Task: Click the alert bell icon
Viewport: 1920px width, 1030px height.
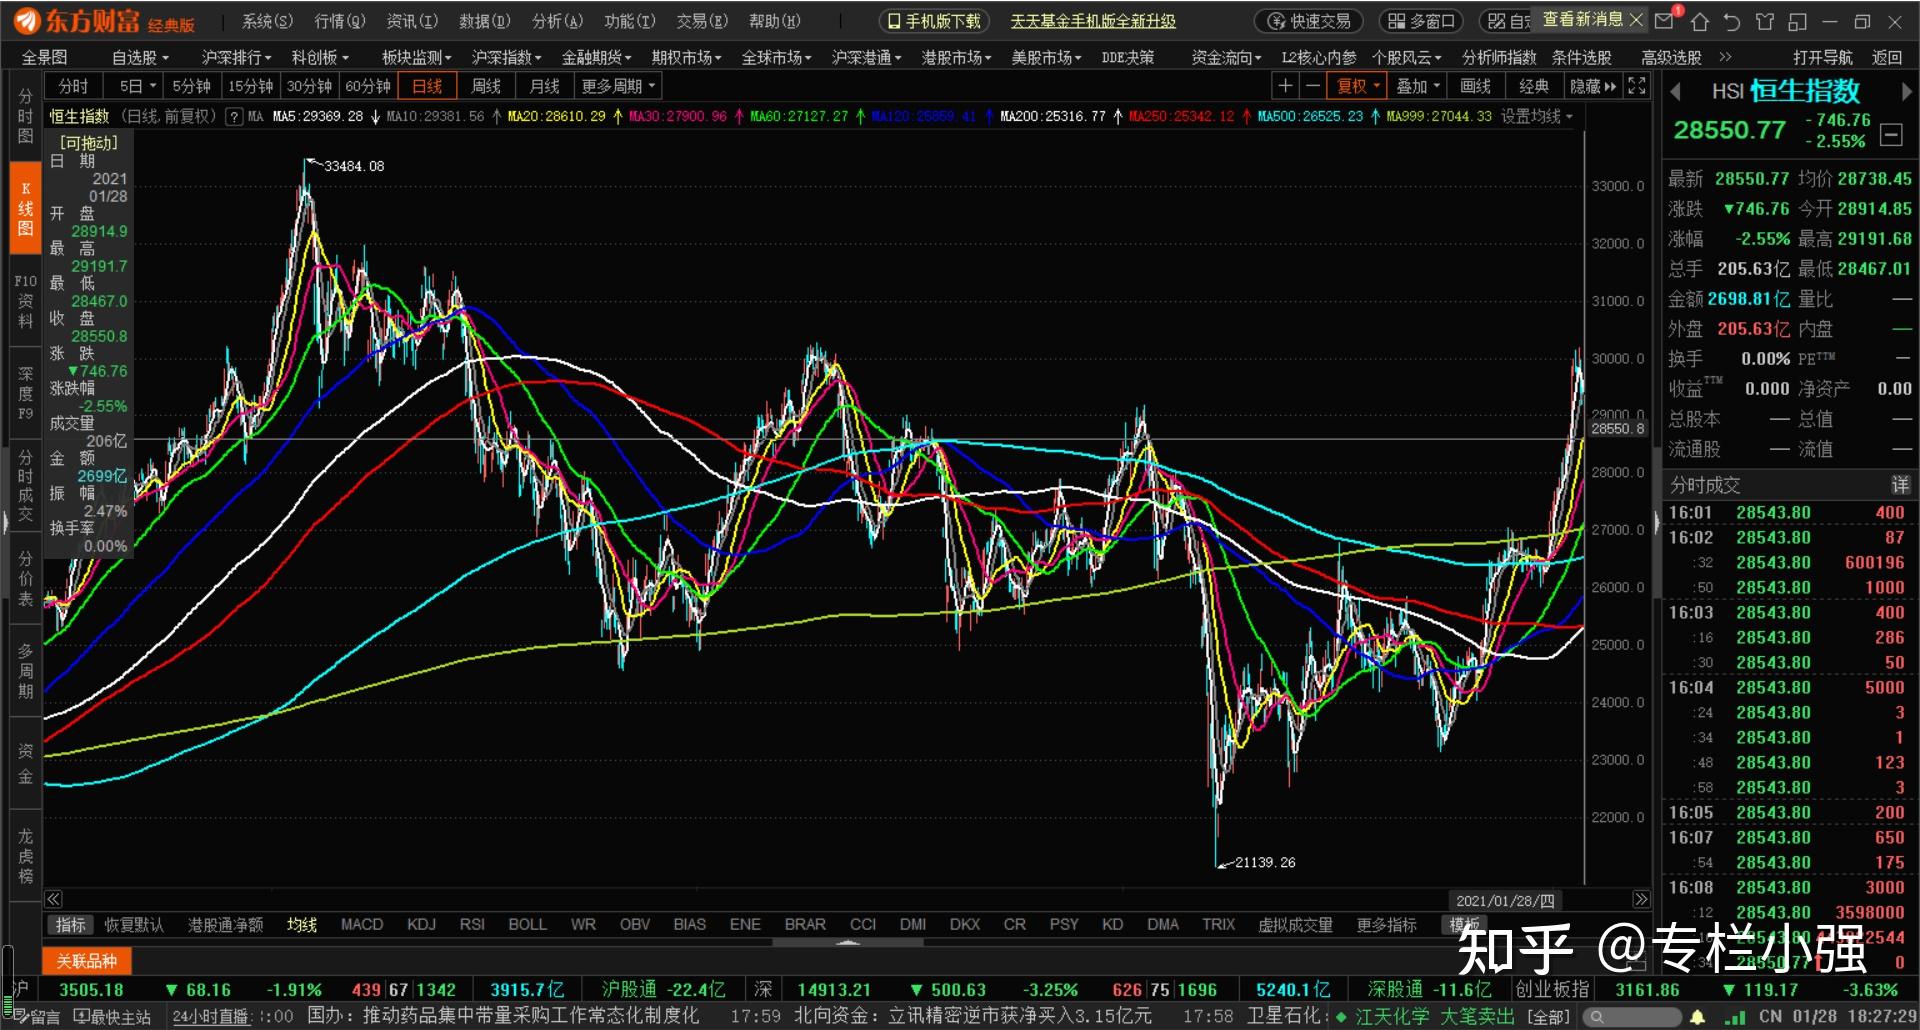Action: pos(1697,1017)
